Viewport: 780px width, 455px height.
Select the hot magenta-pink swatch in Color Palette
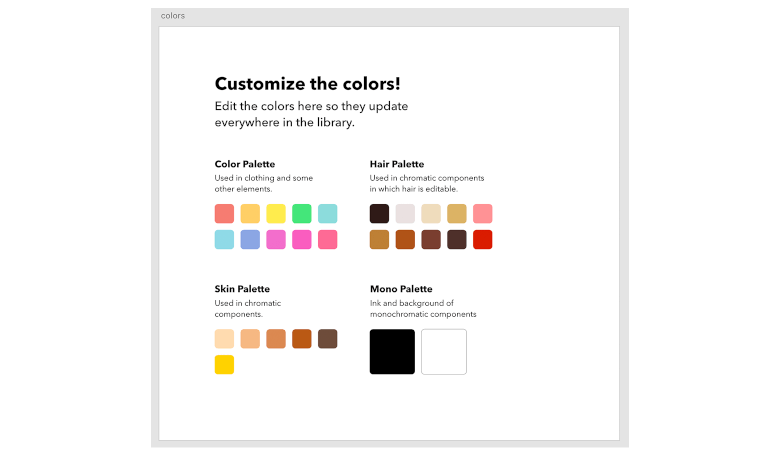tap(302, 239)
